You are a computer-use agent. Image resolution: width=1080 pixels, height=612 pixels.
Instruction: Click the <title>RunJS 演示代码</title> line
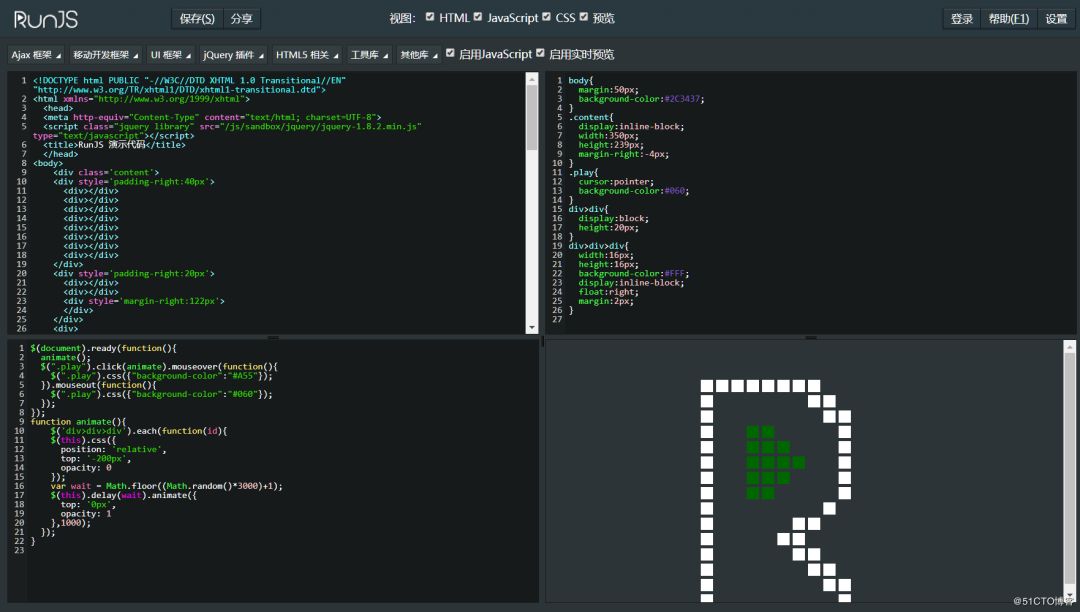pyautogui.click(x=114, y=145)
